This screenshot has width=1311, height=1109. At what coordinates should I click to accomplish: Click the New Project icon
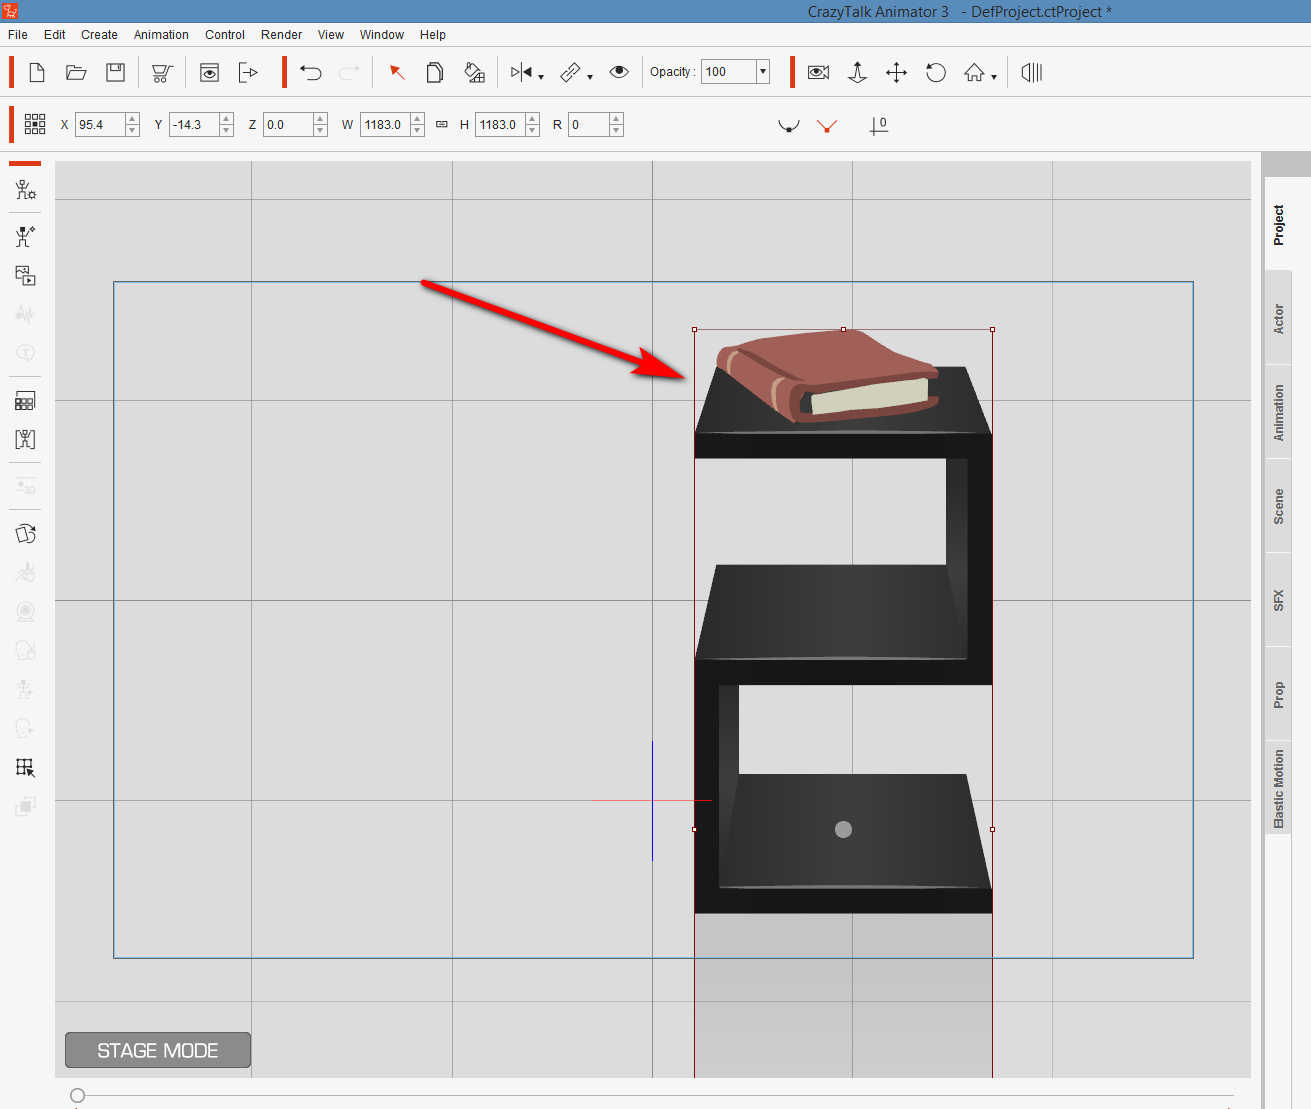(x=37, y=72)
